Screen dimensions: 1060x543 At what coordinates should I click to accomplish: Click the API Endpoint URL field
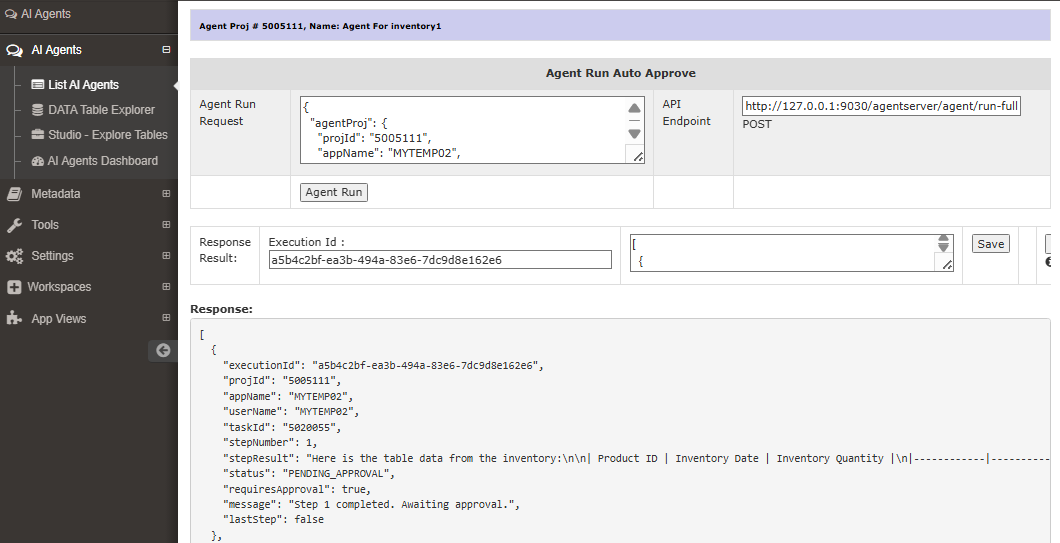[x=880, y=107]
